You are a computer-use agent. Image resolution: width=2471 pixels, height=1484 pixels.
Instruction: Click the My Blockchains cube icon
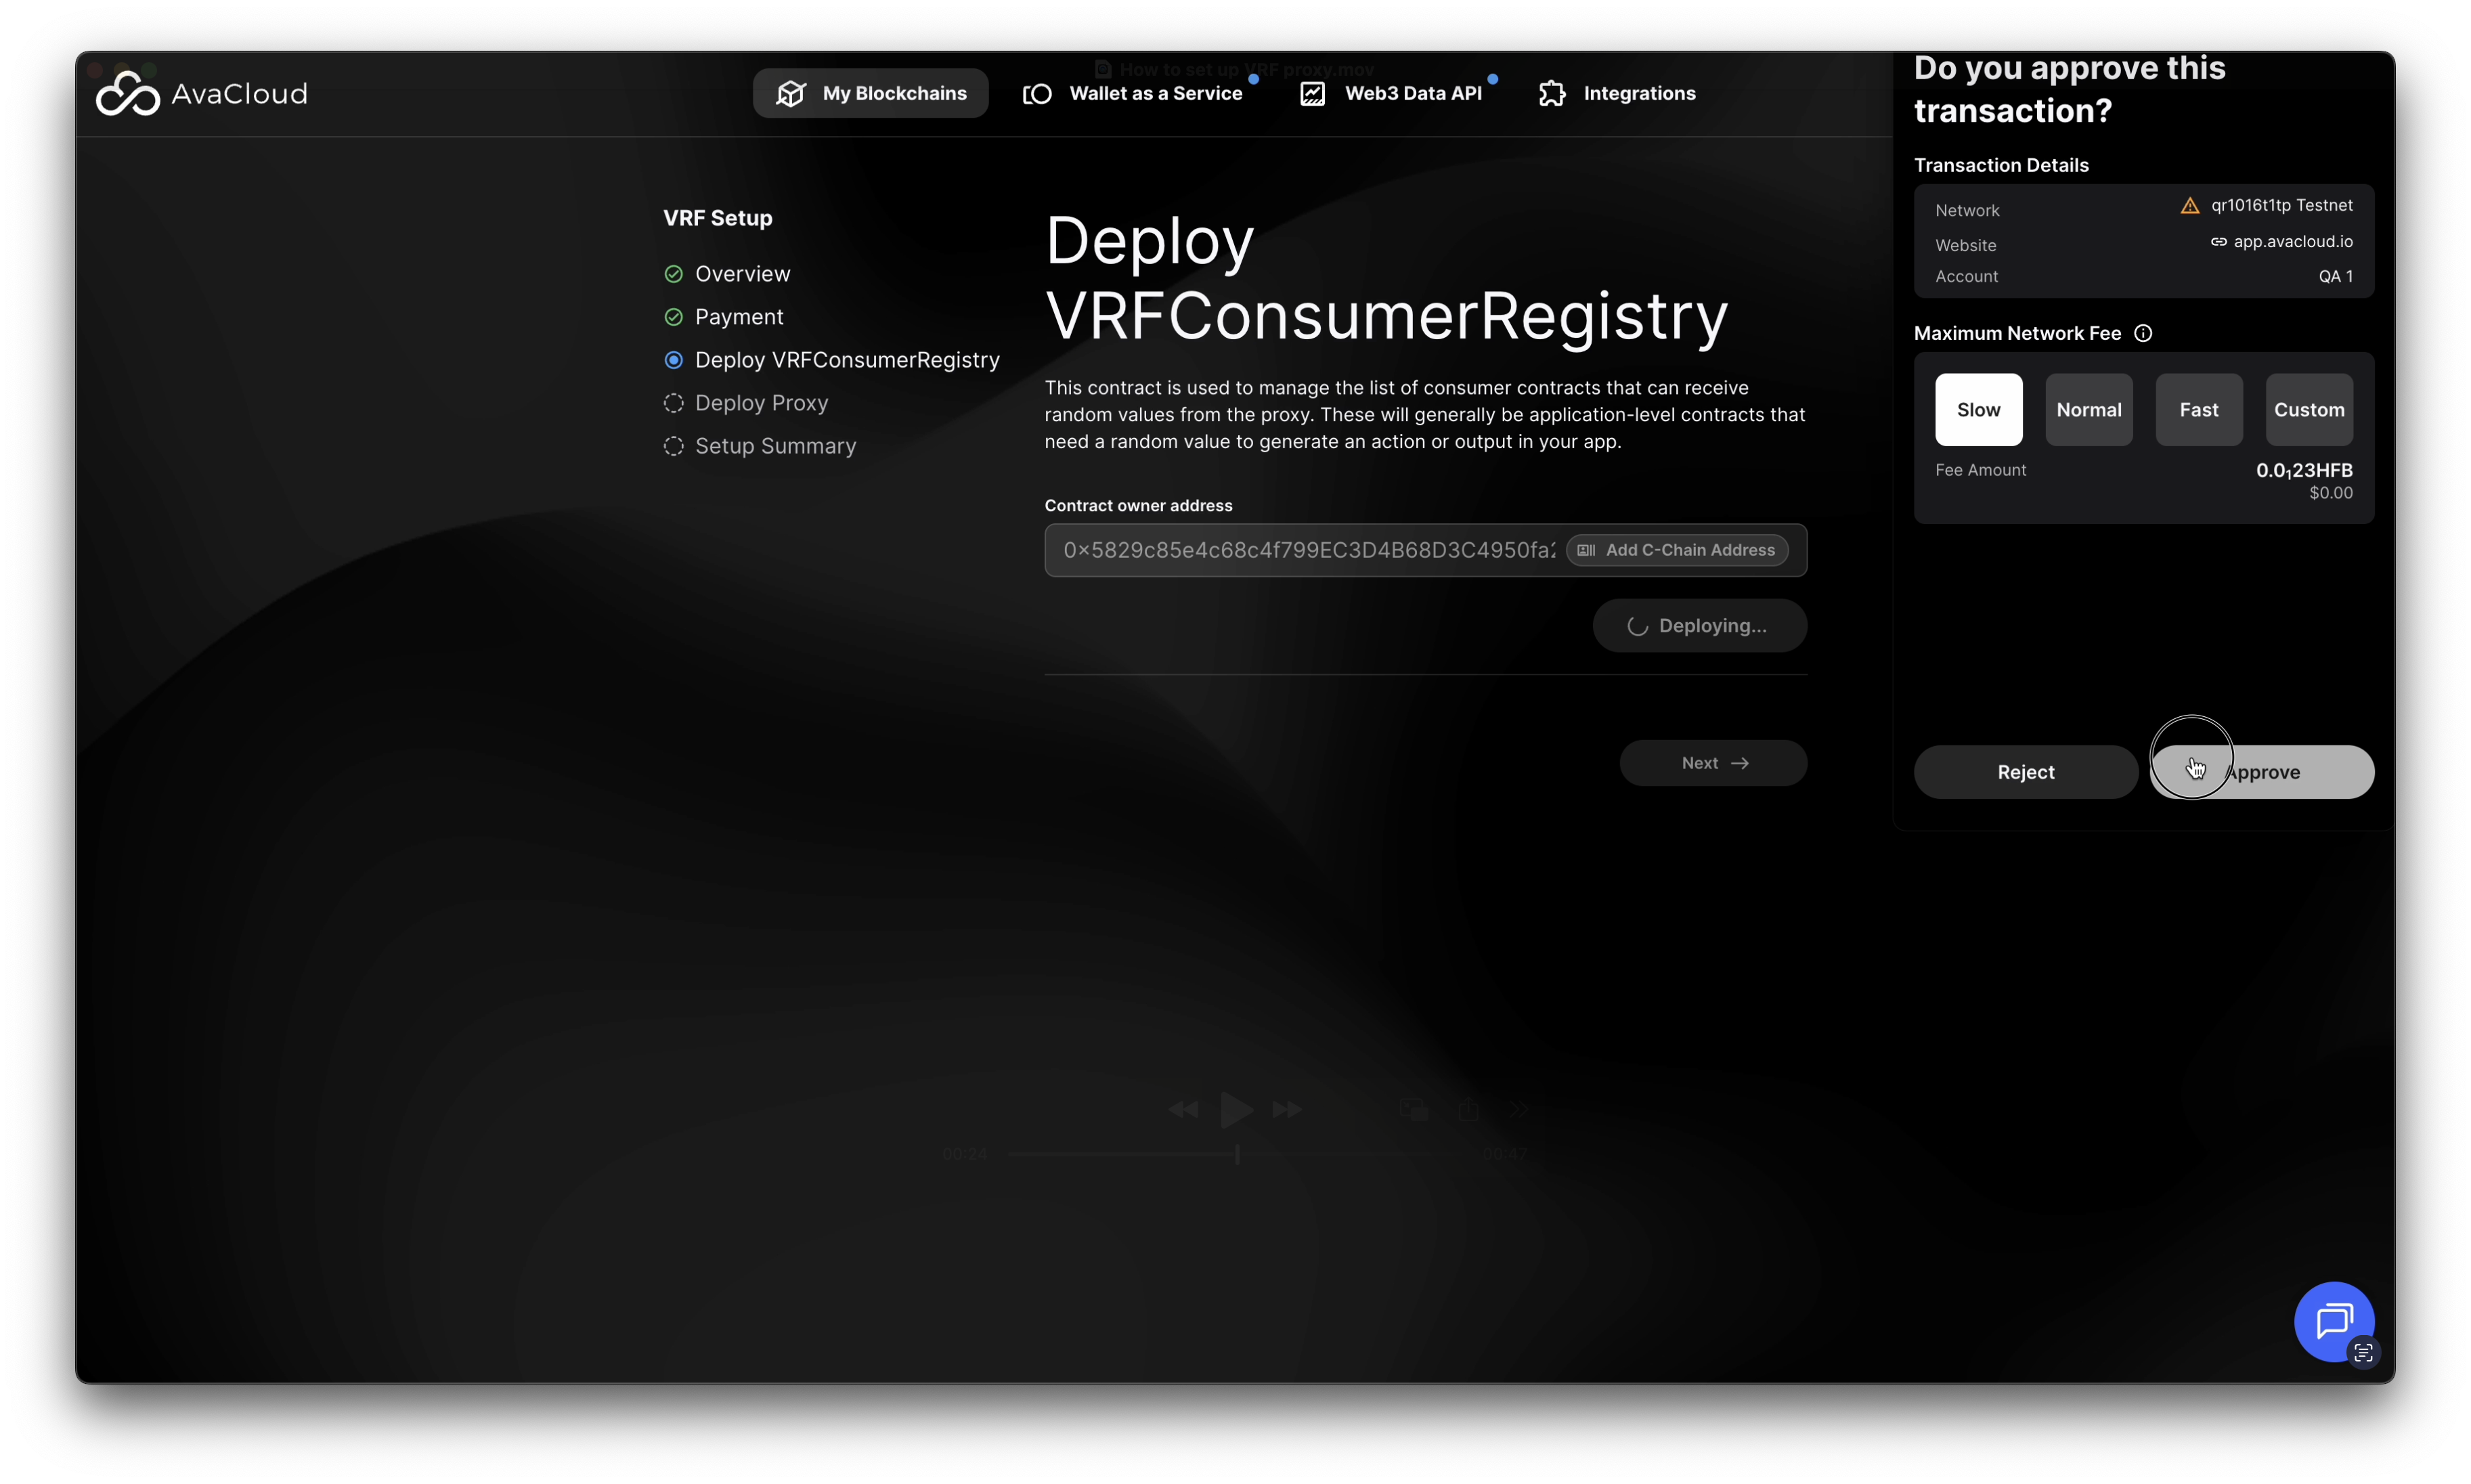pyautogui.click(x=790, y=94)
